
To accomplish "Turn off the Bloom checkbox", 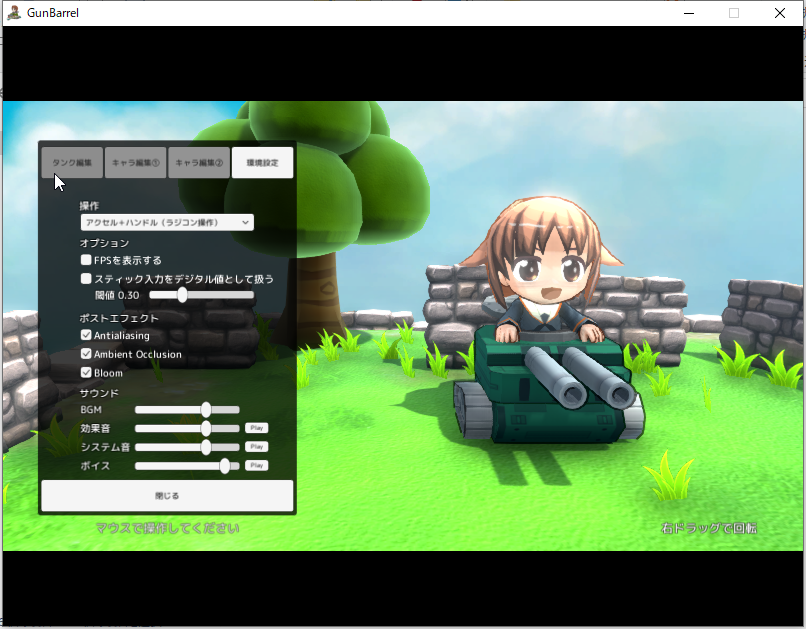I will click(x=86, y=373).
